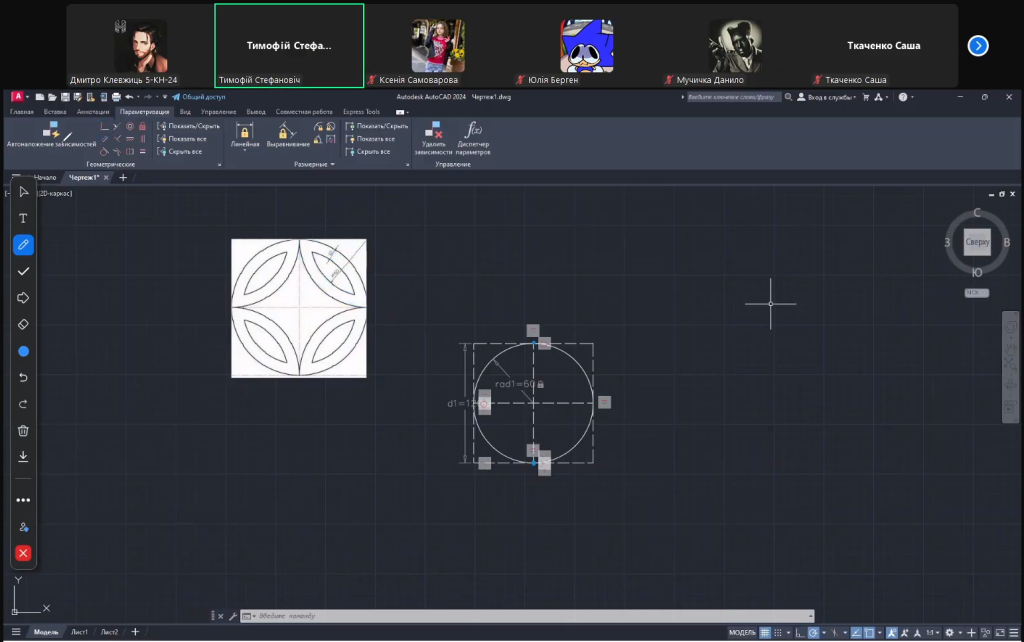Click the Auto-constrain (Автоналожение зависимостей) icon

[x=51, y=131]
